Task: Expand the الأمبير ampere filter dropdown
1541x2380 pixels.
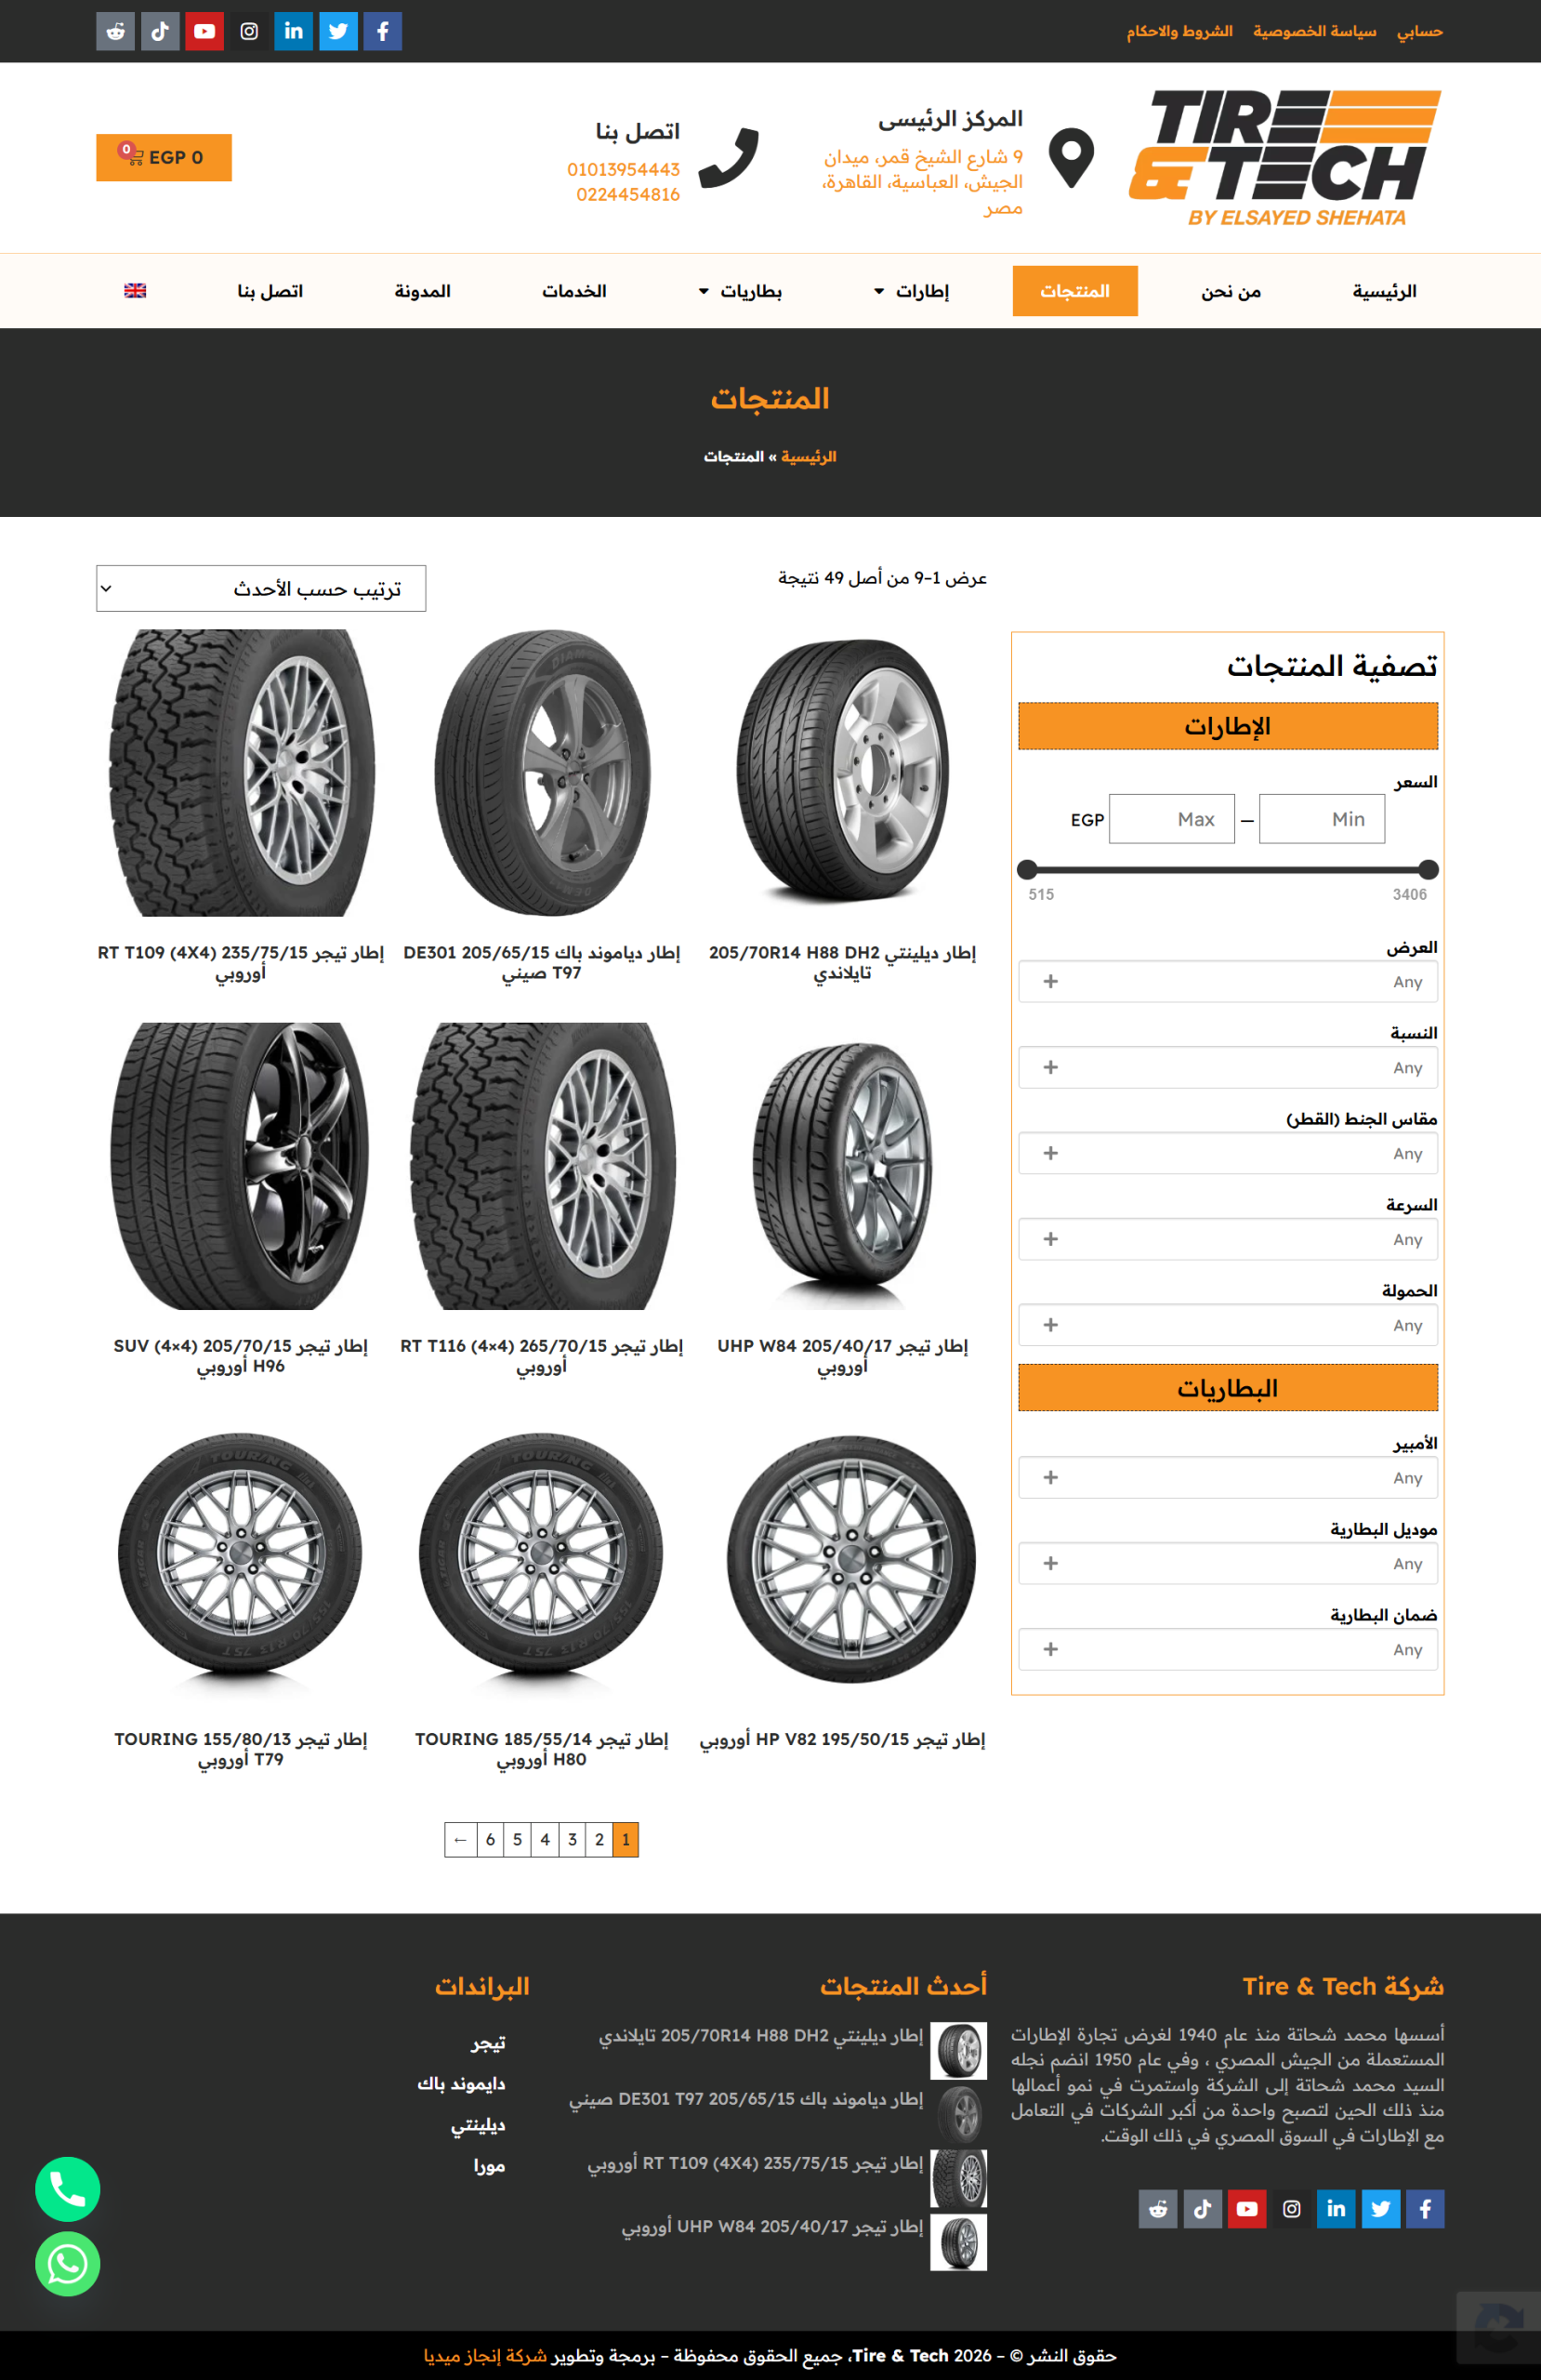Action: point(1228,1478)
